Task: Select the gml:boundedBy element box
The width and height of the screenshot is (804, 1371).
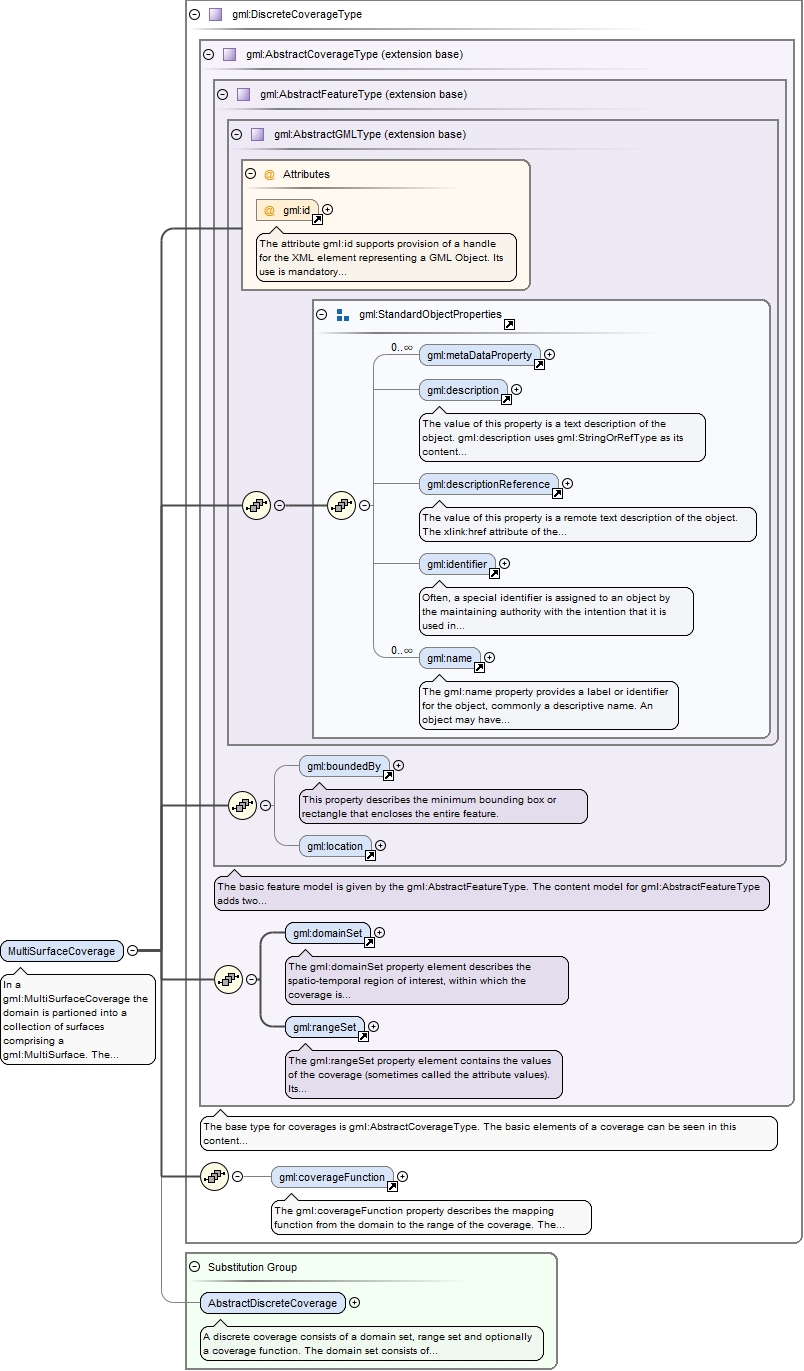Action: click(x=344, y=766)
